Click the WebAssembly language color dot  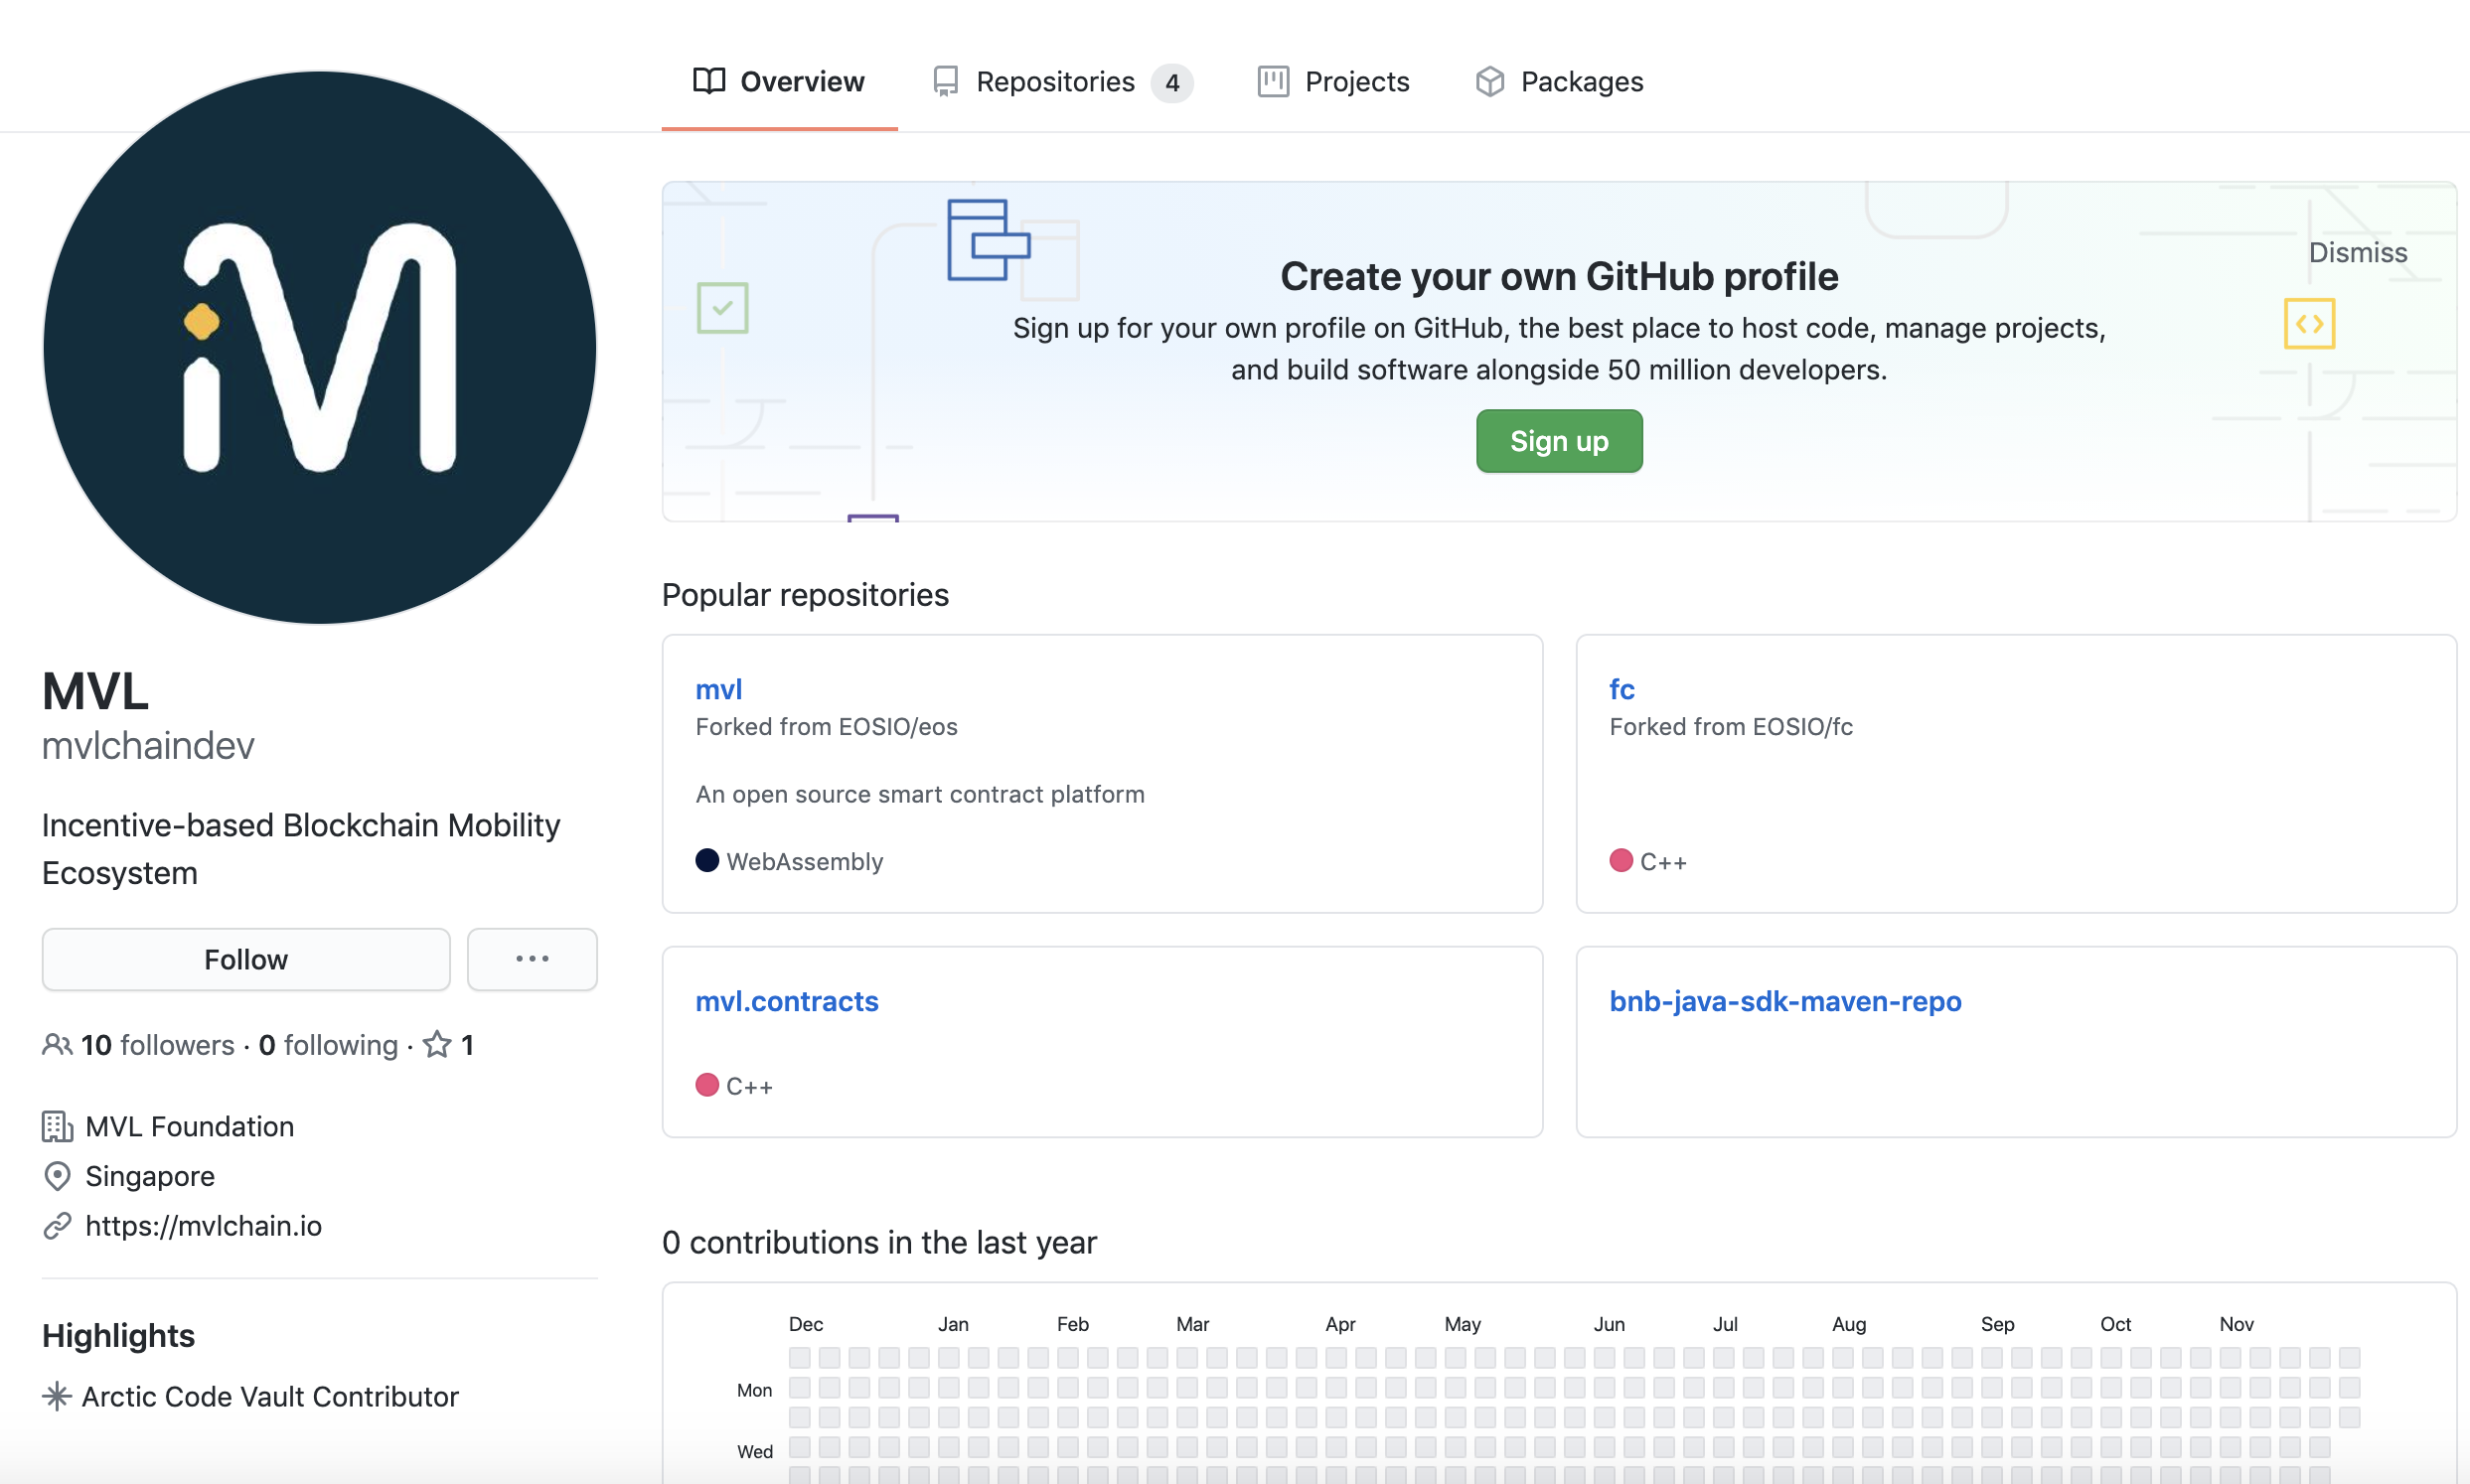point(707,861)
